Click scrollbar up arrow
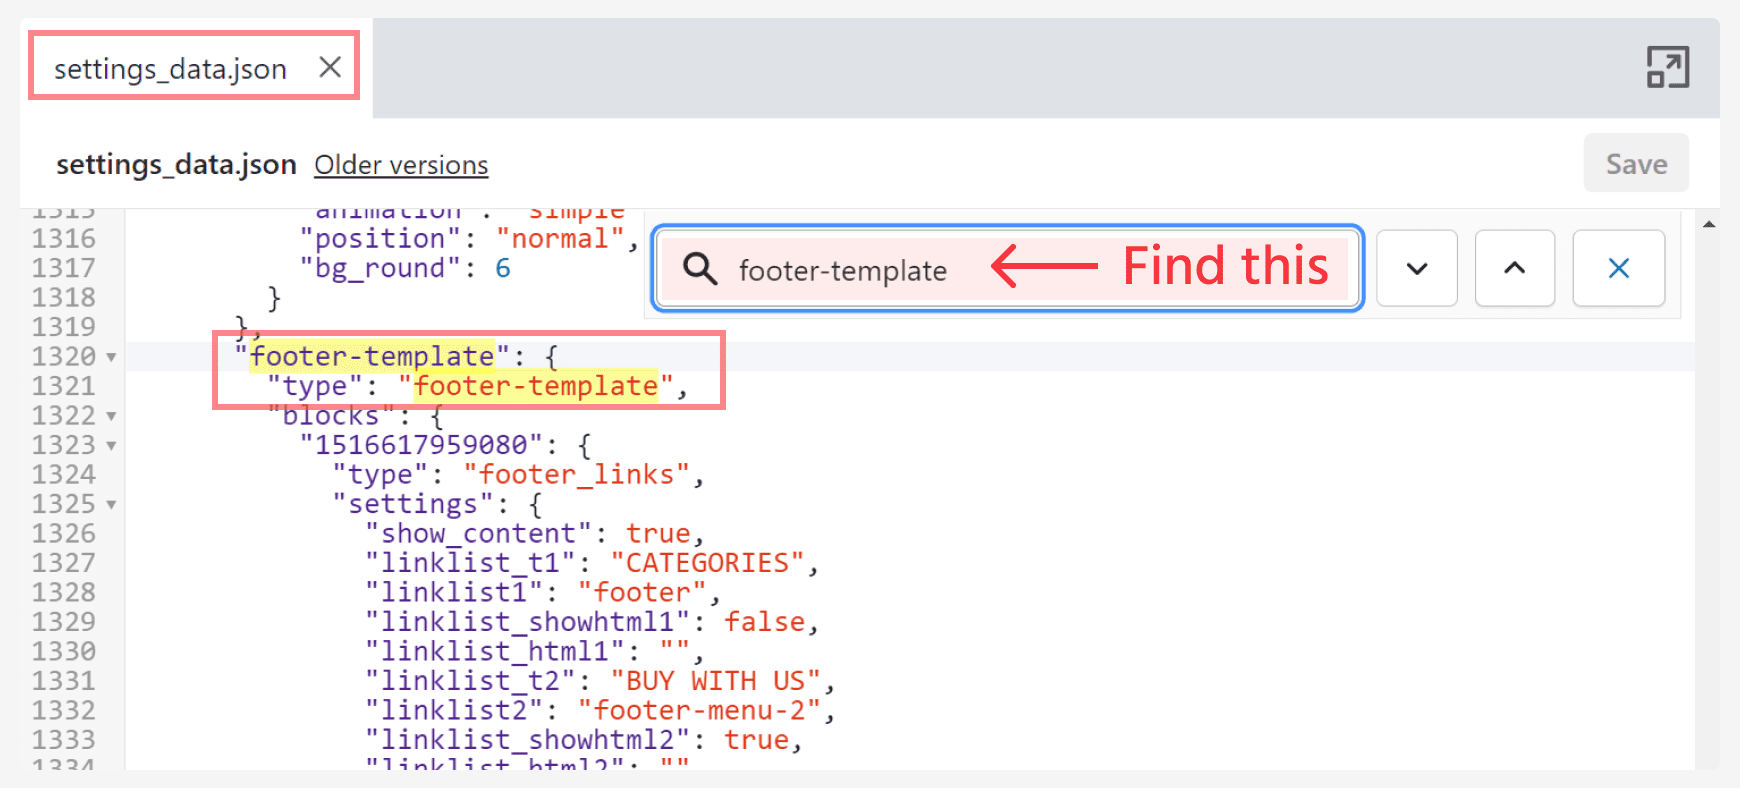1740x788 pixels. tap(1709, 225)
